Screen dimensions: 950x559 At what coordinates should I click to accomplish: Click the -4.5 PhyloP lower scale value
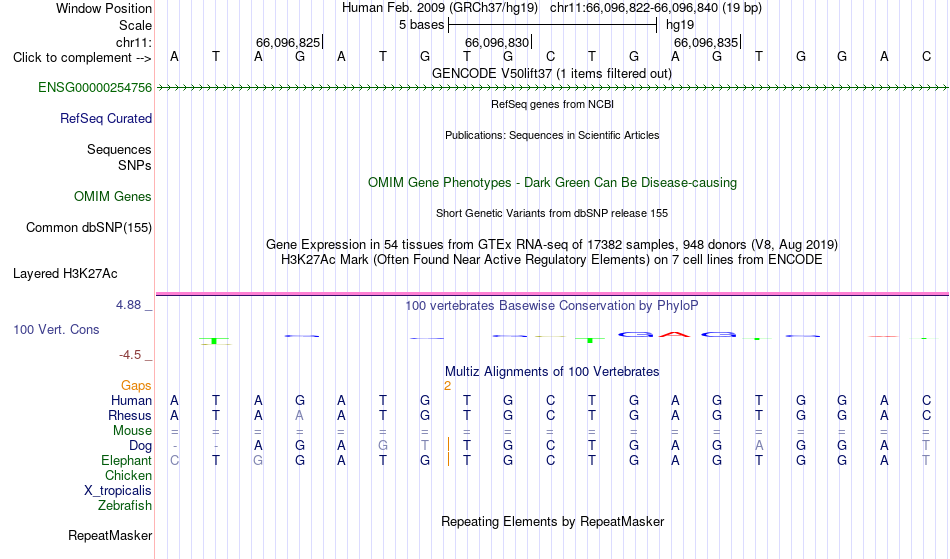tap(130, 354)
